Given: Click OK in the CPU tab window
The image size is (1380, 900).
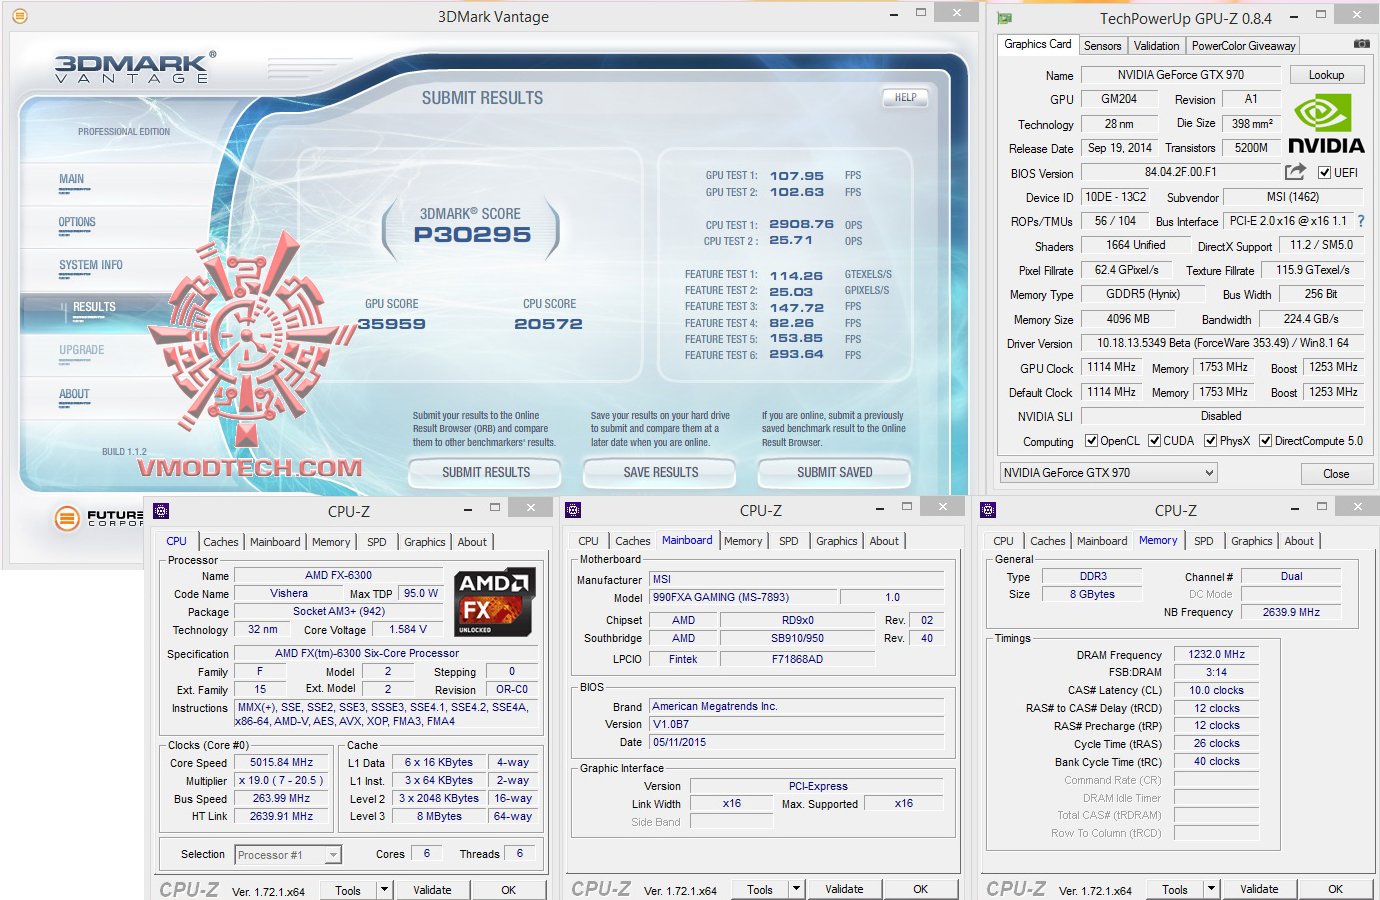Looking at the screenshot, I should (508, 890).
